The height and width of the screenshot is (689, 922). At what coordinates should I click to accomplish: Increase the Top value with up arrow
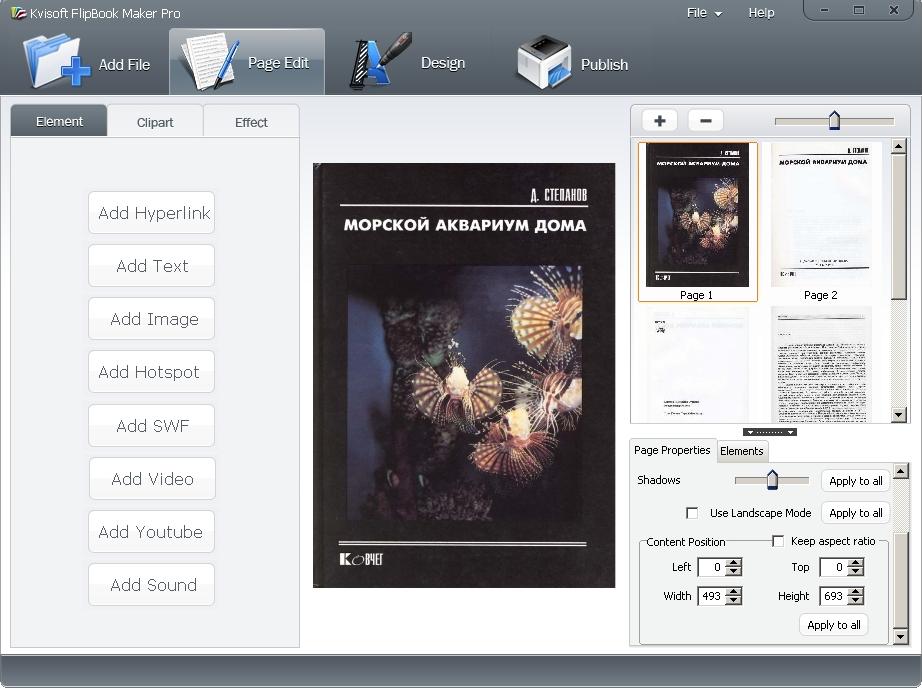pyautogui.click(x=856, y=563)
